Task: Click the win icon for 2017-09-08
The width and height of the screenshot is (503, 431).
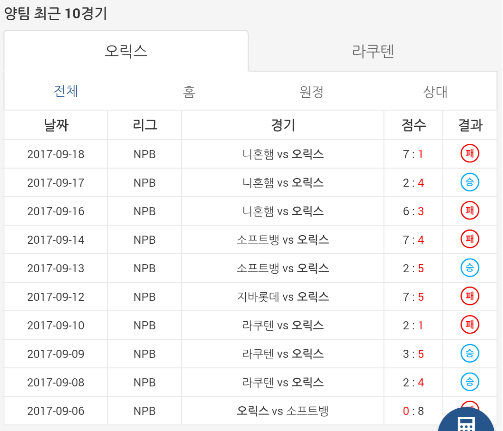Action: click(470, 382)
